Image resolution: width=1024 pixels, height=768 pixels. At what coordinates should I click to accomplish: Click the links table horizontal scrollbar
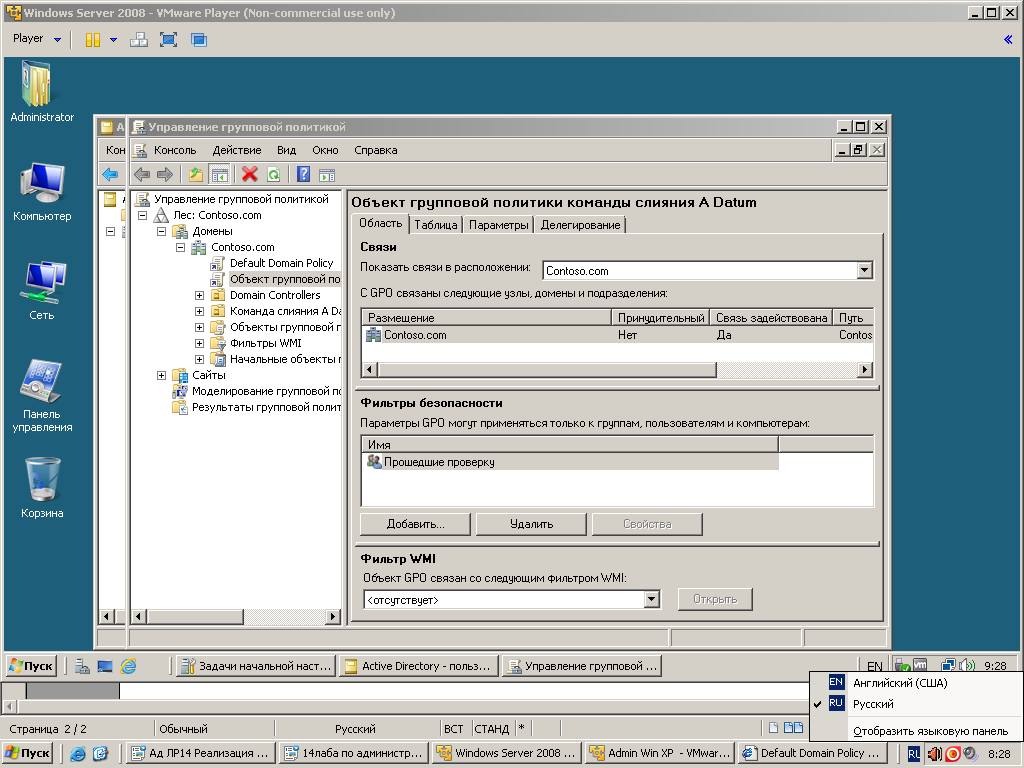pyautogui.click(x=618, y=370)
